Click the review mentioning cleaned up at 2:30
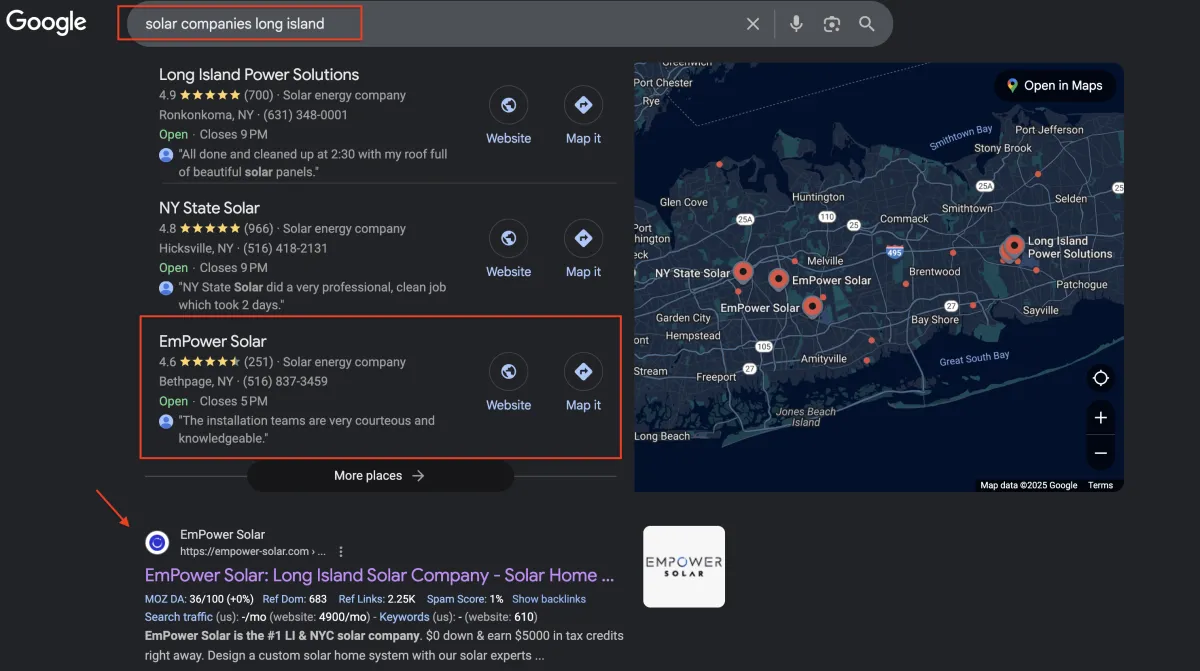The height and width of the screenshot is (671, 1200). point(313,163)
